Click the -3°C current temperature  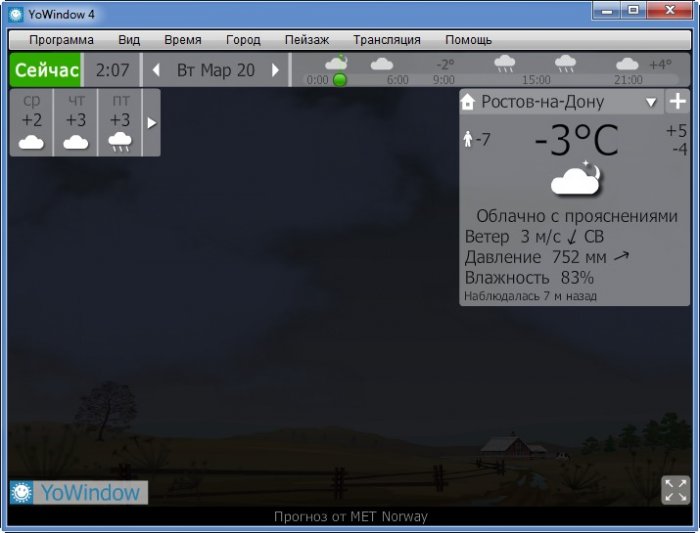(576, 140)
